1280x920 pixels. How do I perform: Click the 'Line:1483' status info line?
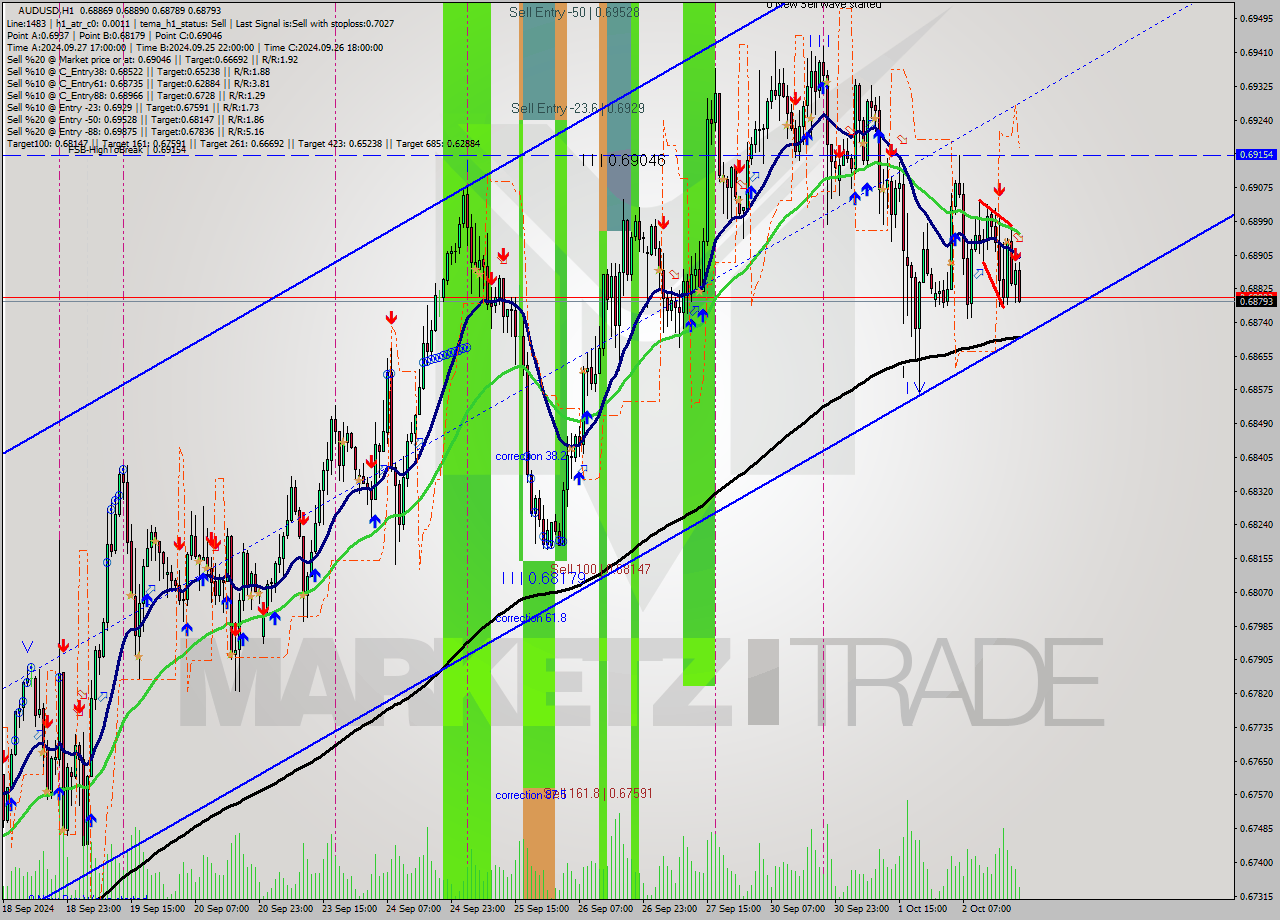pos(199,23)
